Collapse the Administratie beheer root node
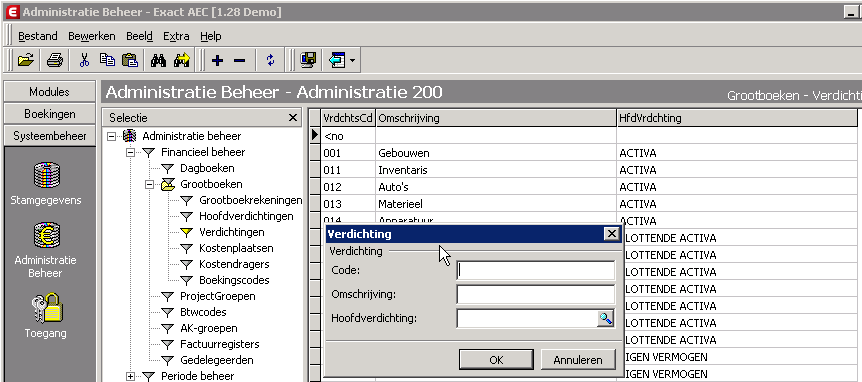862x382 pixels. [x=112, y=136]
